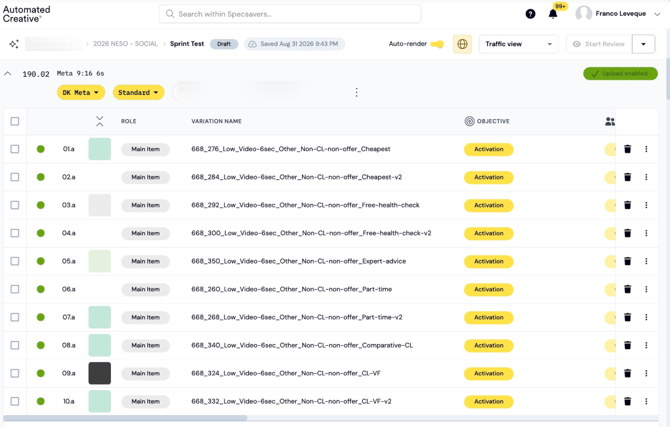Click the green status dot of row 03.a

tap(41, 205)
